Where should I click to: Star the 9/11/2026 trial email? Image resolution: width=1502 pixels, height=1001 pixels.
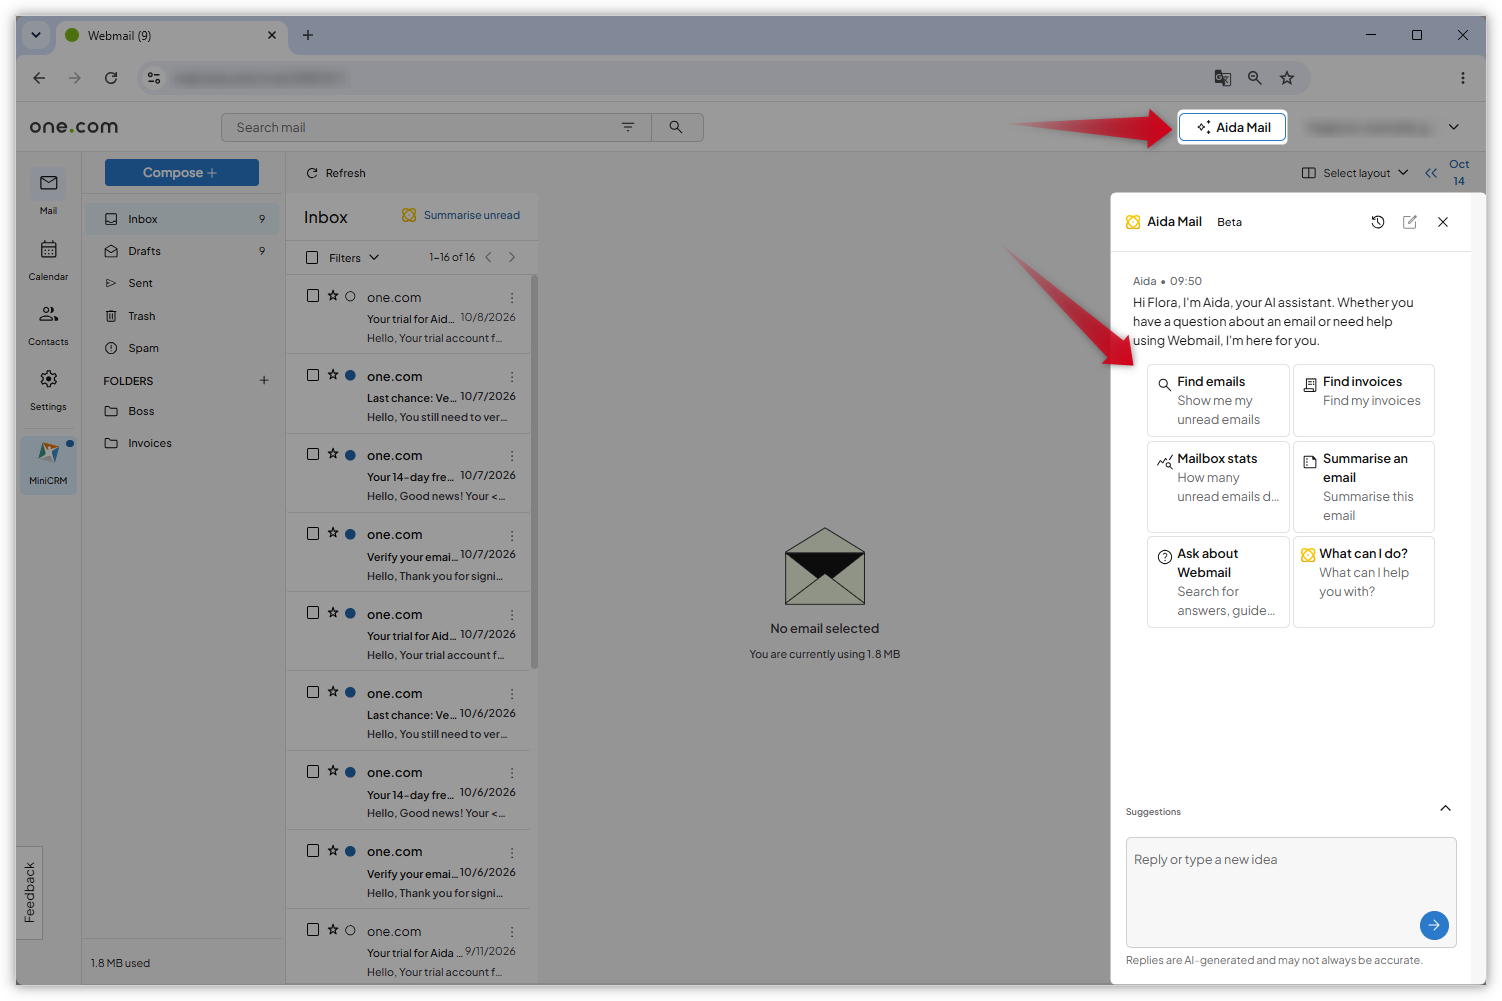(x=333, y=930)
